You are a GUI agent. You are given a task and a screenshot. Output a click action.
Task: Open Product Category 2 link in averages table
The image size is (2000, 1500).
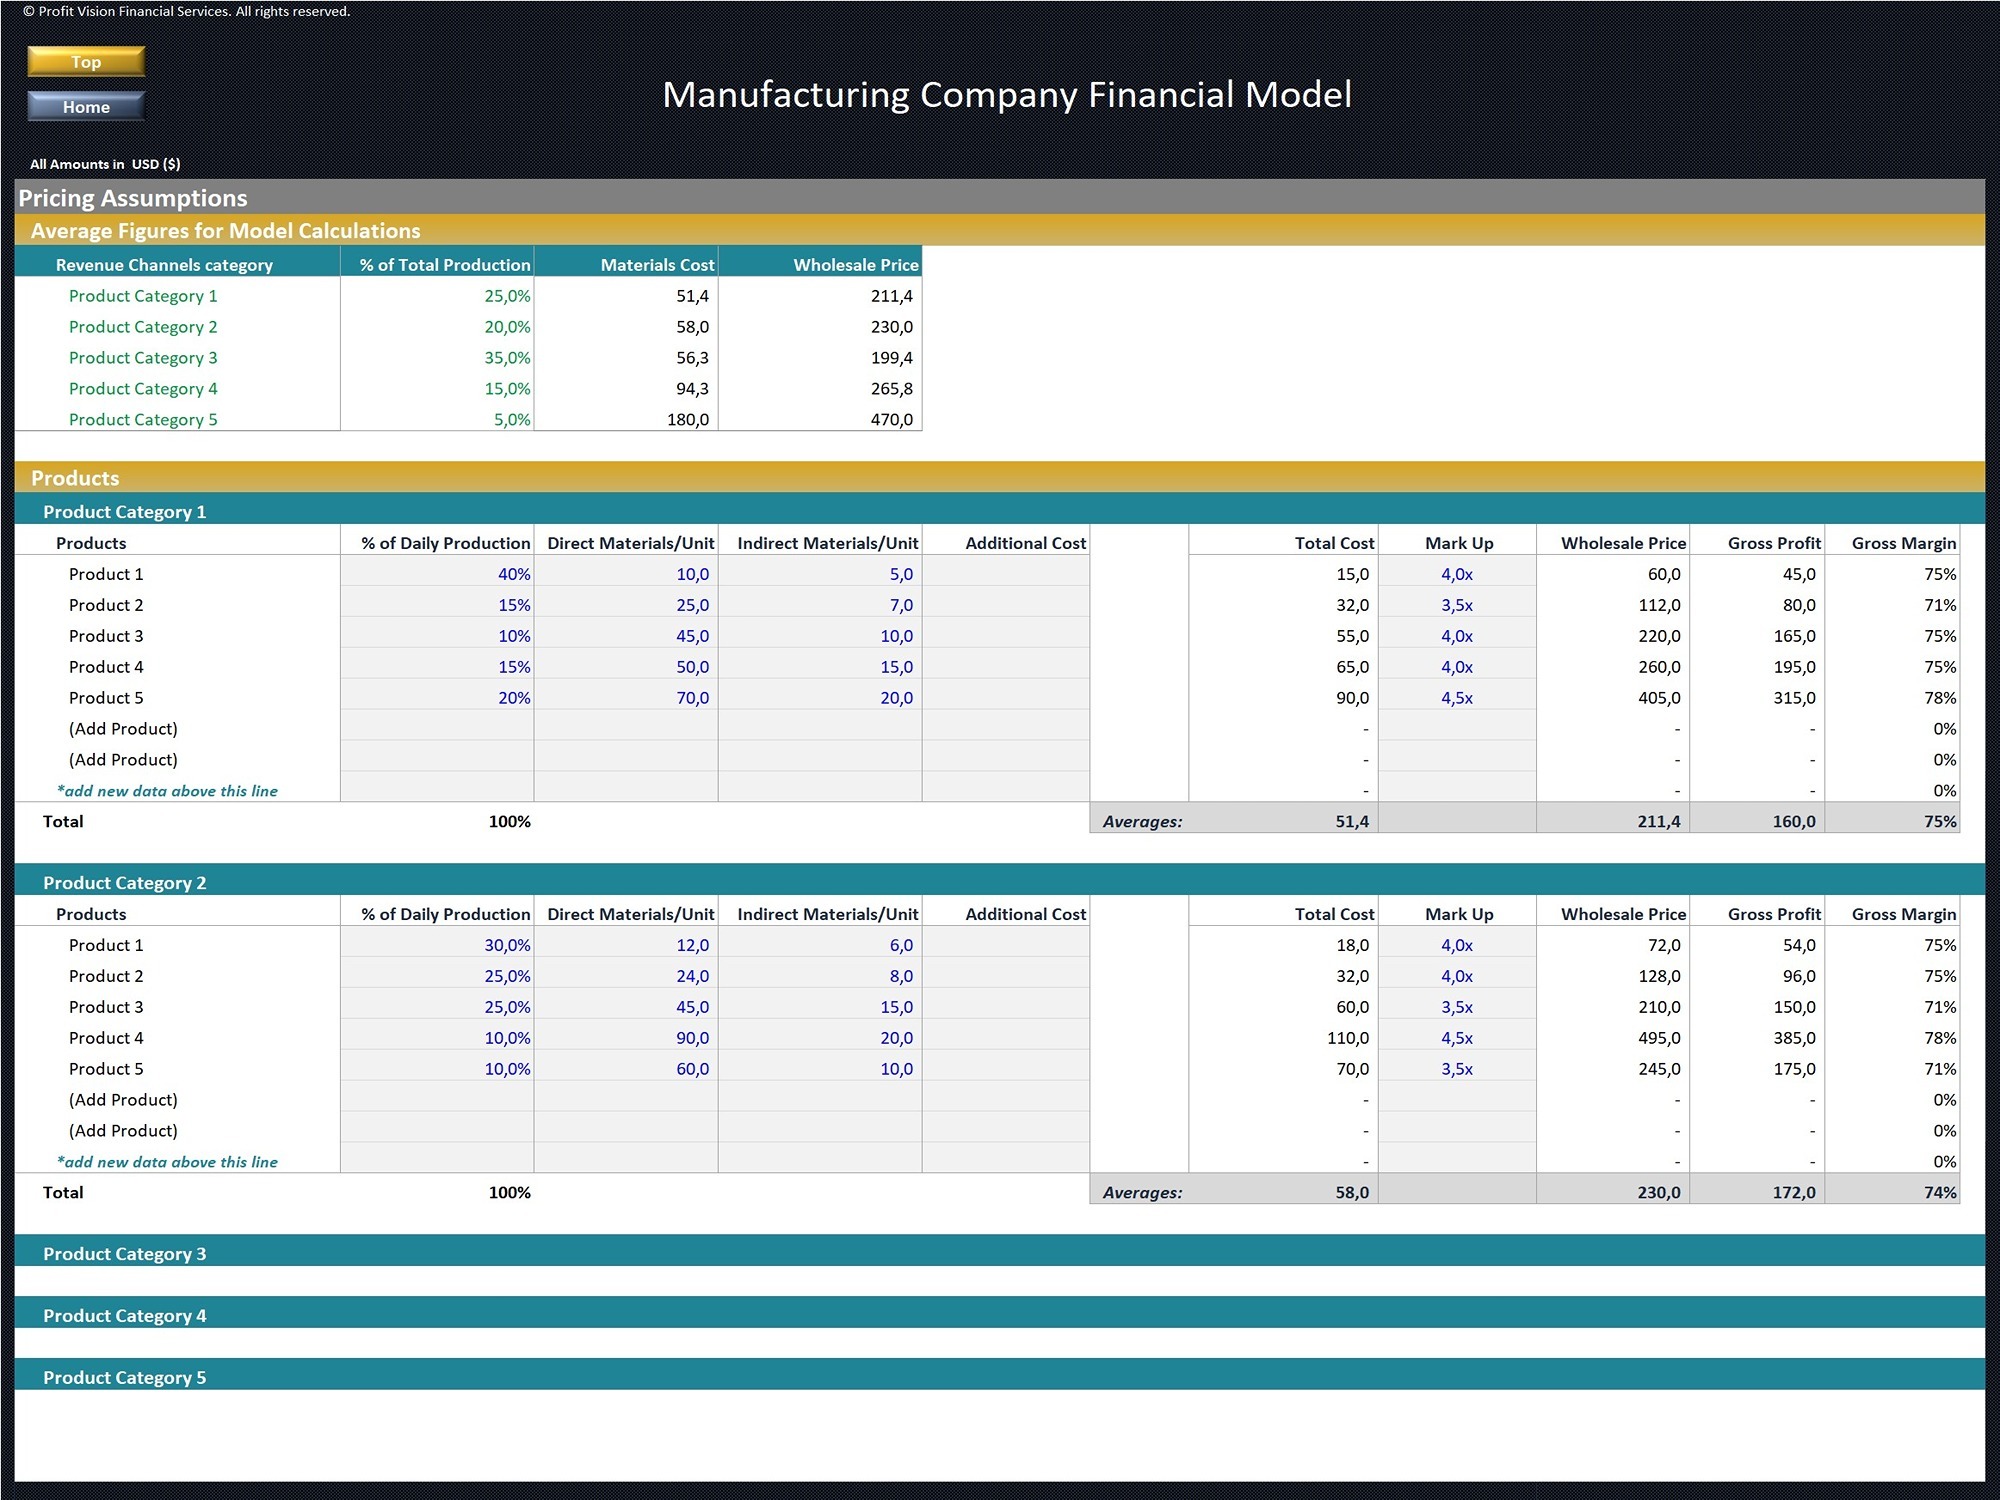(x=143, y=327)
